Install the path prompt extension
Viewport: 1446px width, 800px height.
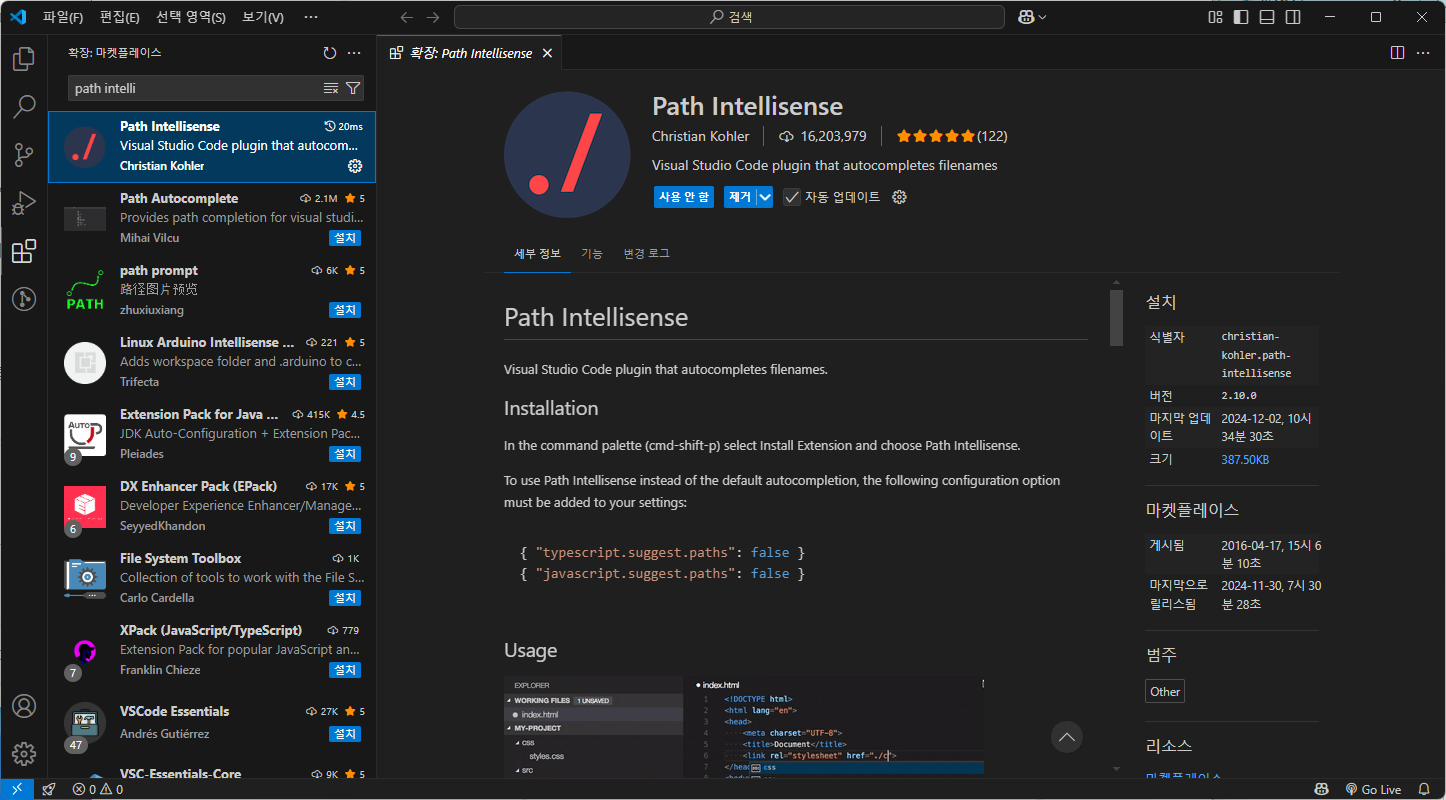345,310
